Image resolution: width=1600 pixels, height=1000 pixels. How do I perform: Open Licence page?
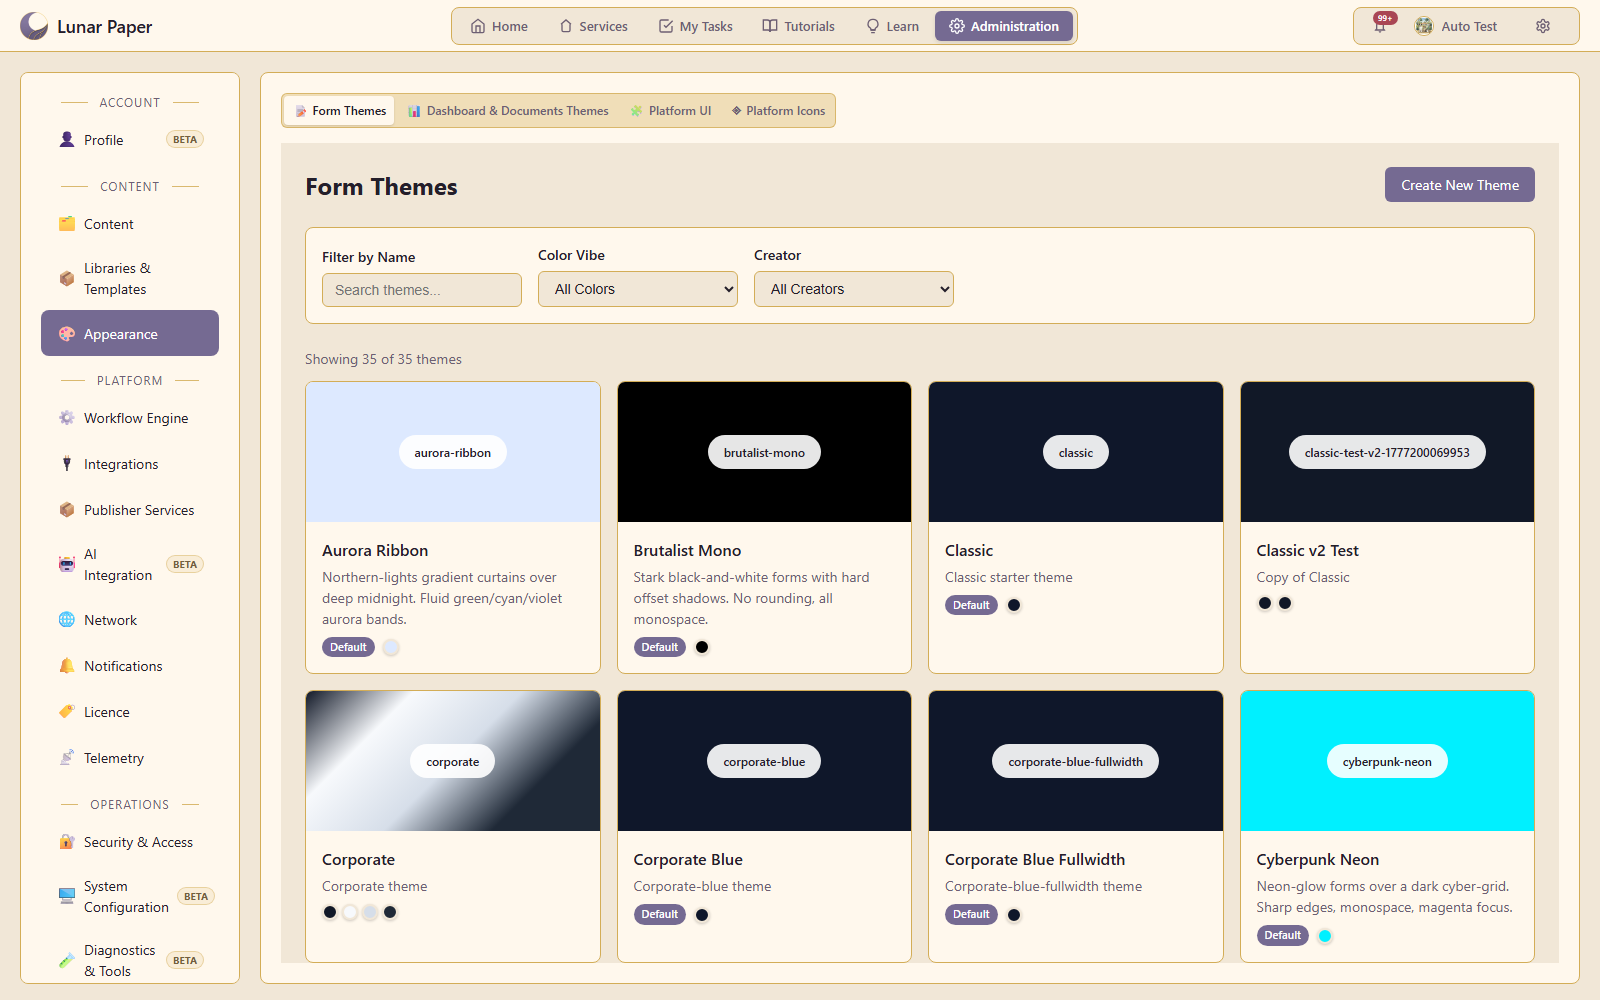pos(130,712)
